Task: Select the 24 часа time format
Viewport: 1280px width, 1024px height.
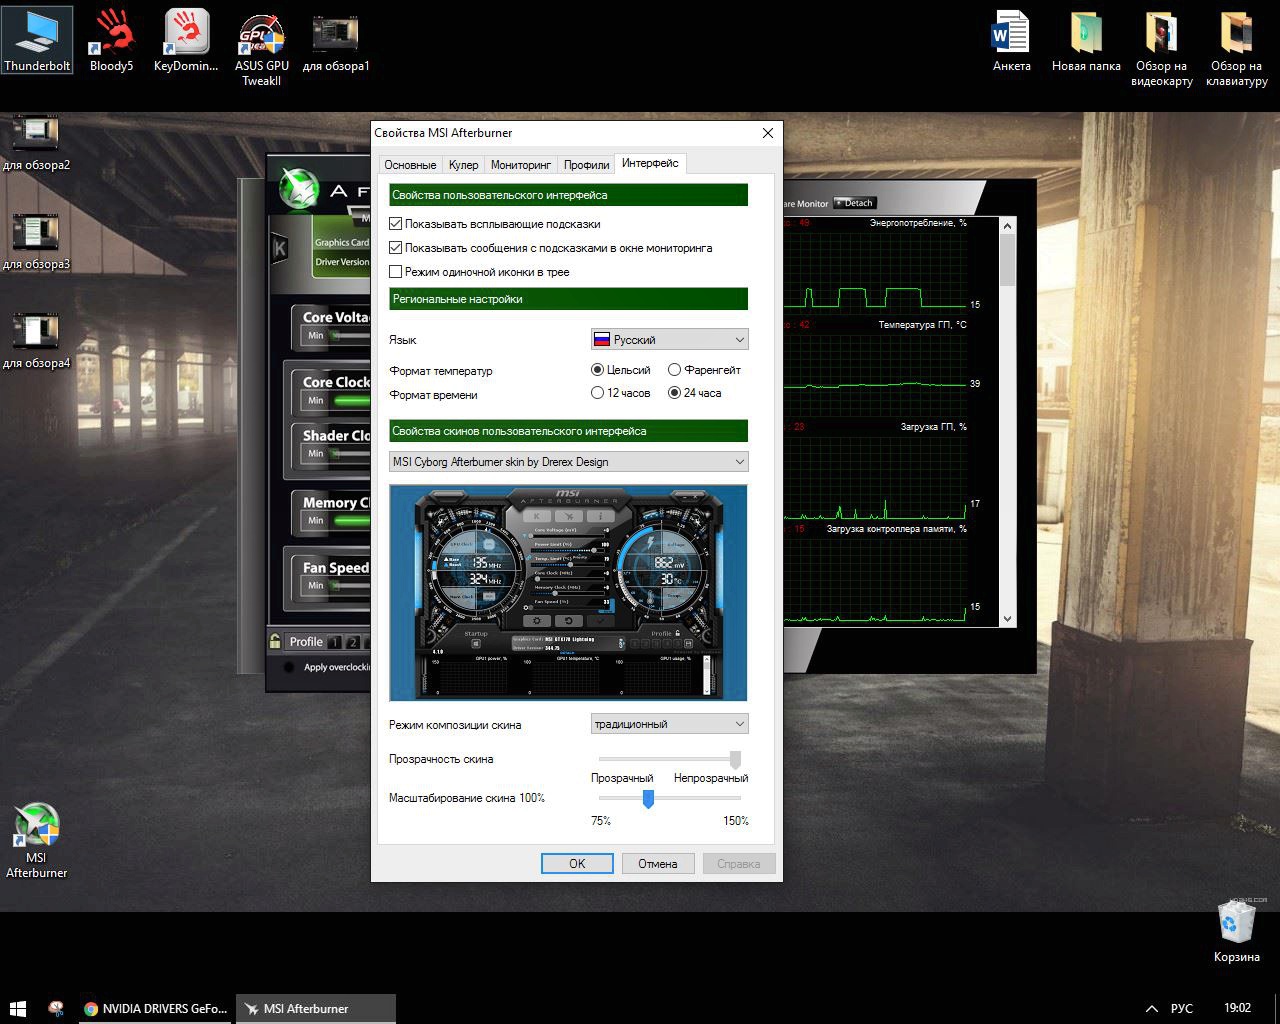Action: (675, 393)
